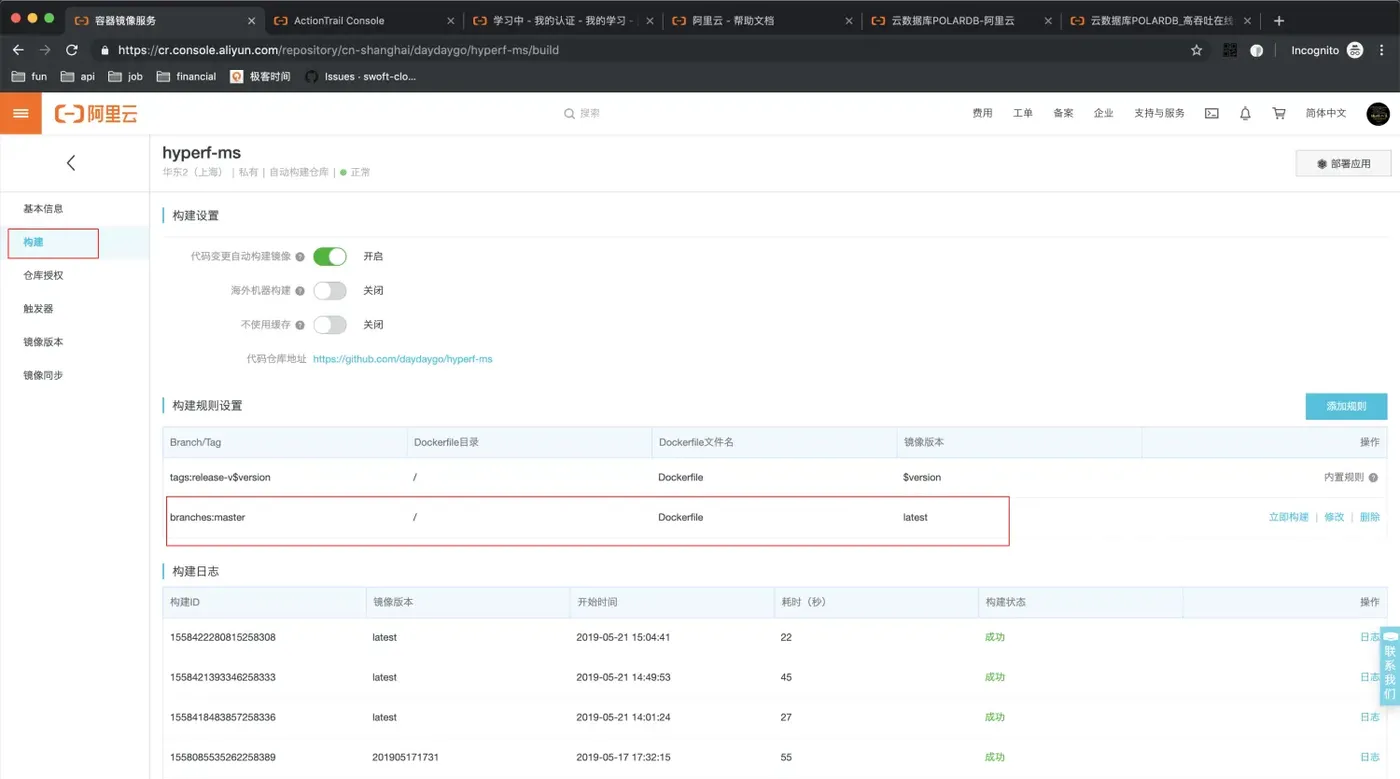Click the browser back arrow

click(x=18, y=50)
